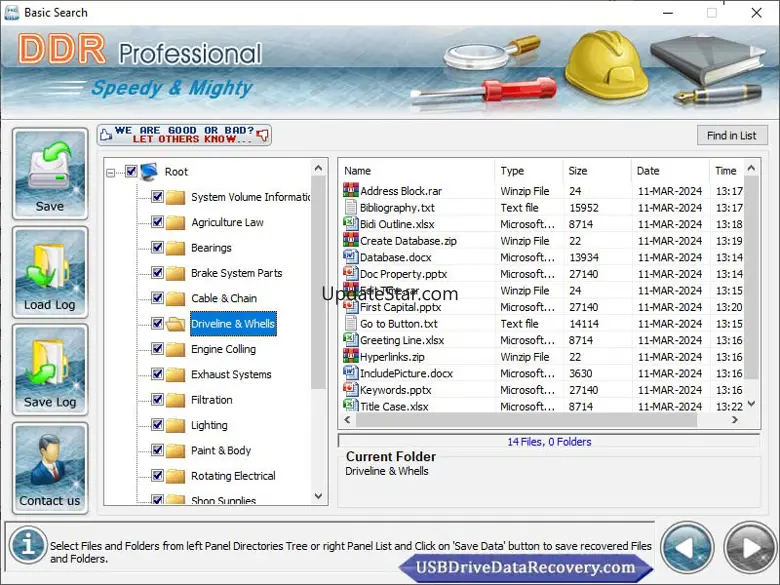Click the IncludePicture.docx file icon
Viewport: 780px width, 585px height.
tap(351, 373)
